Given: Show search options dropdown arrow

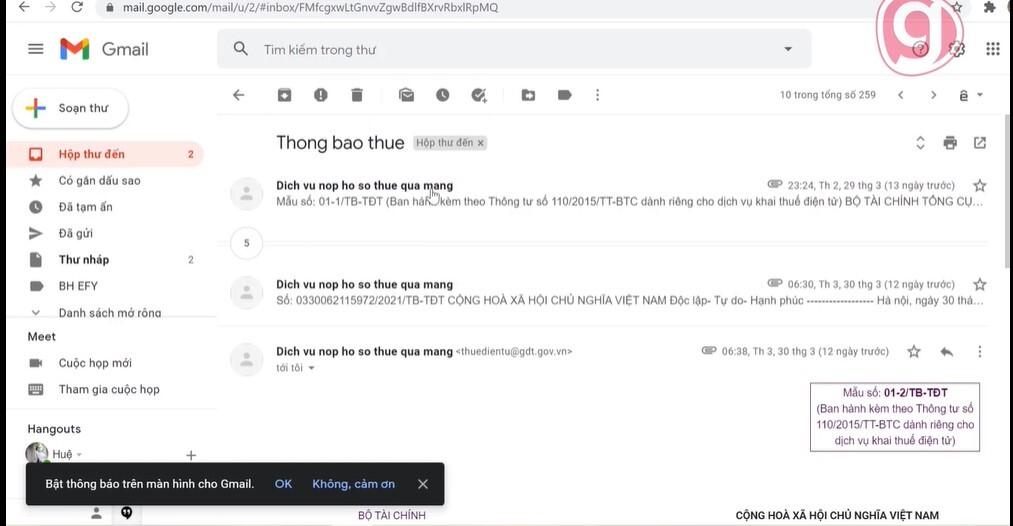Looking at the screenshot, I should [x=788, y=49].
